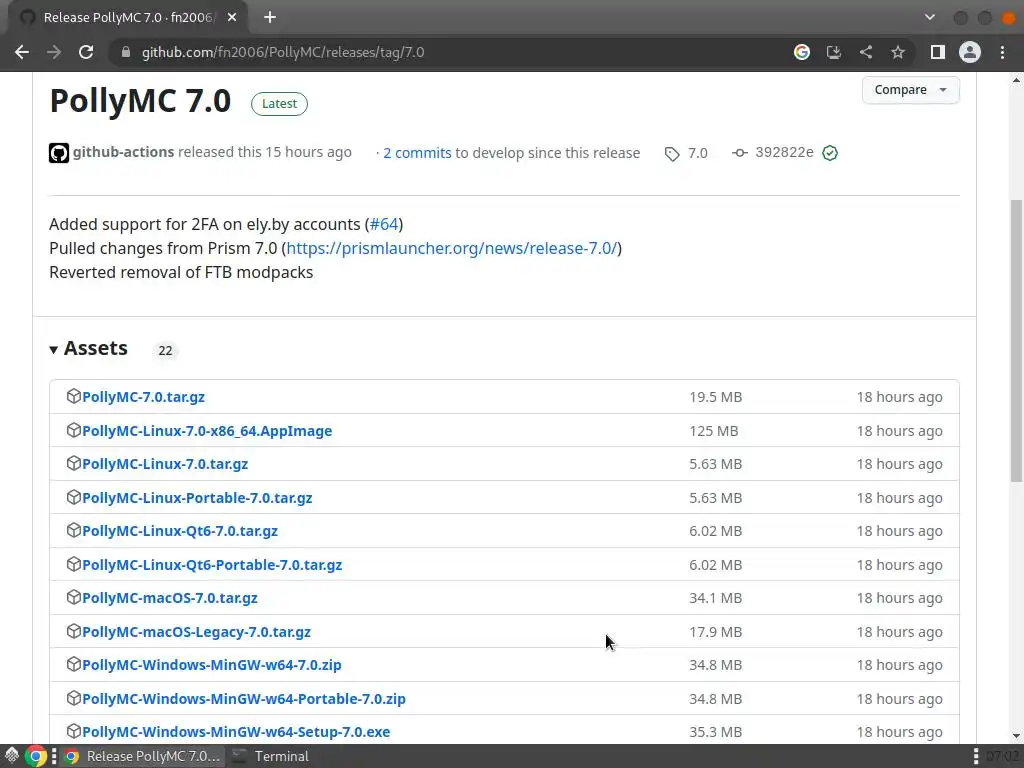Open the github-actions user link

[123, 152]
